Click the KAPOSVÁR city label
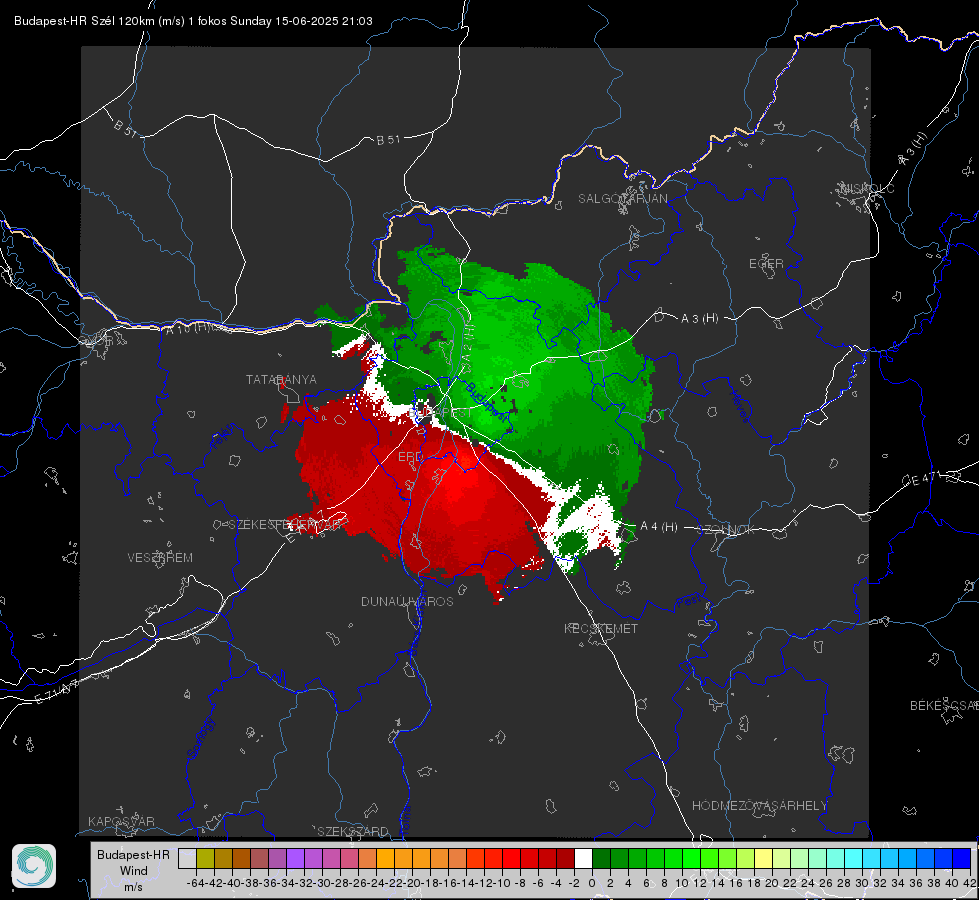Viewport: 979px width, 900px height. click(121, 821)
